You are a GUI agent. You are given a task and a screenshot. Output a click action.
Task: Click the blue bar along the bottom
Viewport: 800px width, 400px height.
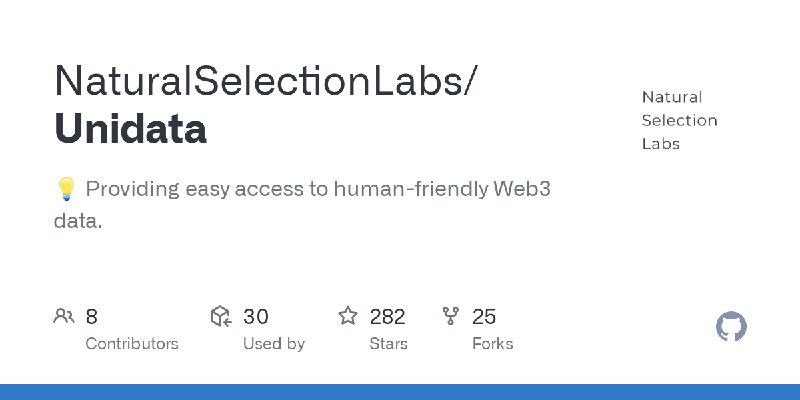click(400, 391)
